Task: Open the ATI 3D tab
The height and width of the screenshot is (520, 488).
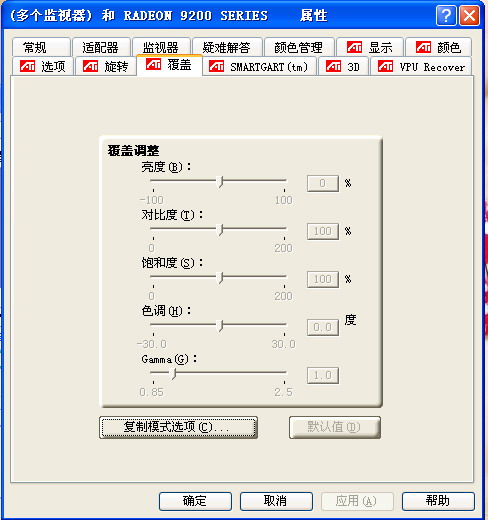Action: (x=343, y=66)
